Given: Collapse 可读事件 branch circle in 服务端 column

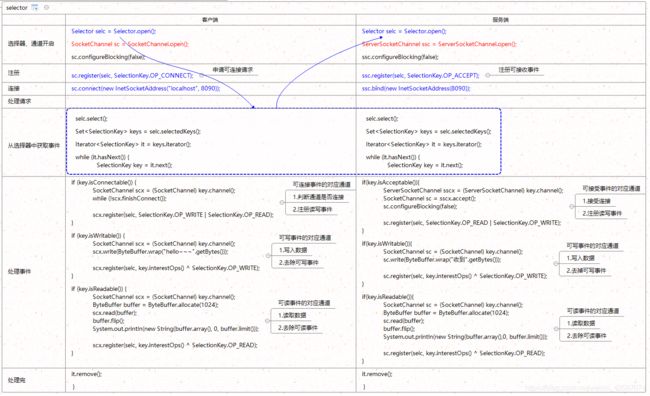Looking at the screenshot, I should [556, 328].
